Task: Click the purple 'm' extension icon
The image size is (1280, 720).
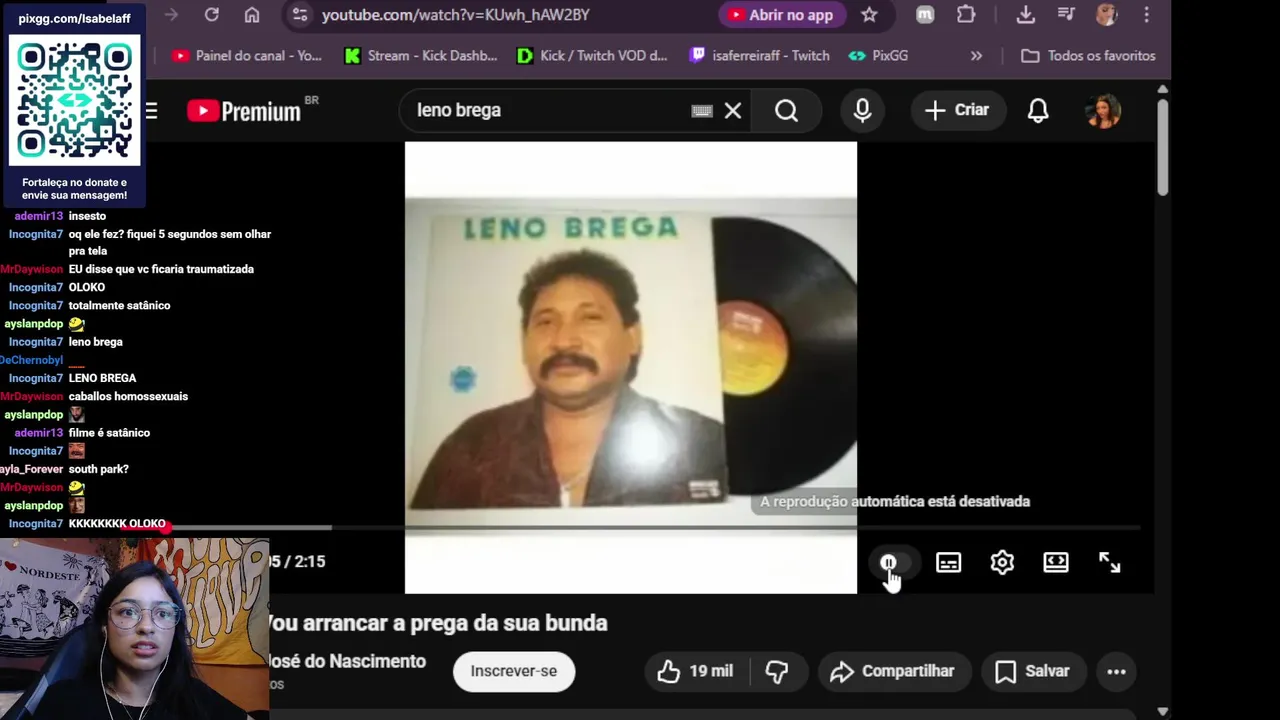Action: pyautogui.click(x=925, y=15)
